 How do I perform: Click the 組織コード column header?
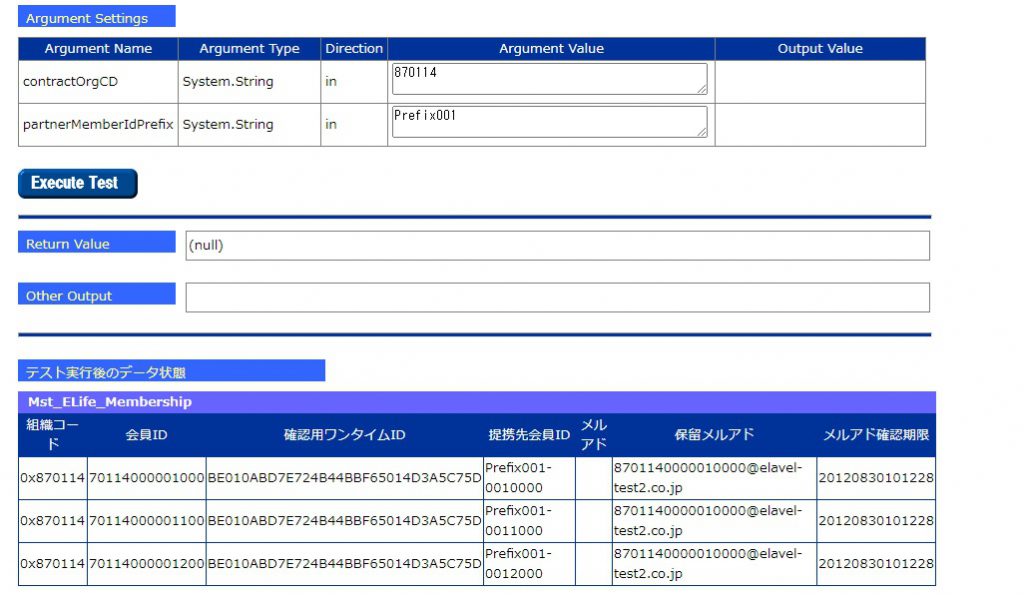(52, 435)
